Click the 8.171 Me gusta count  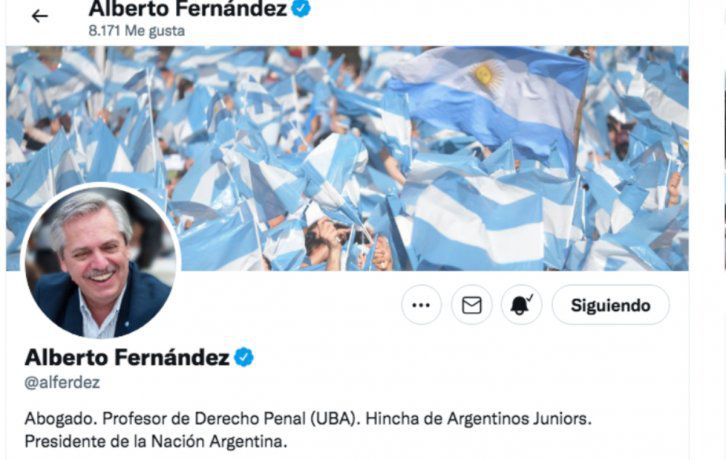point(137,31)
